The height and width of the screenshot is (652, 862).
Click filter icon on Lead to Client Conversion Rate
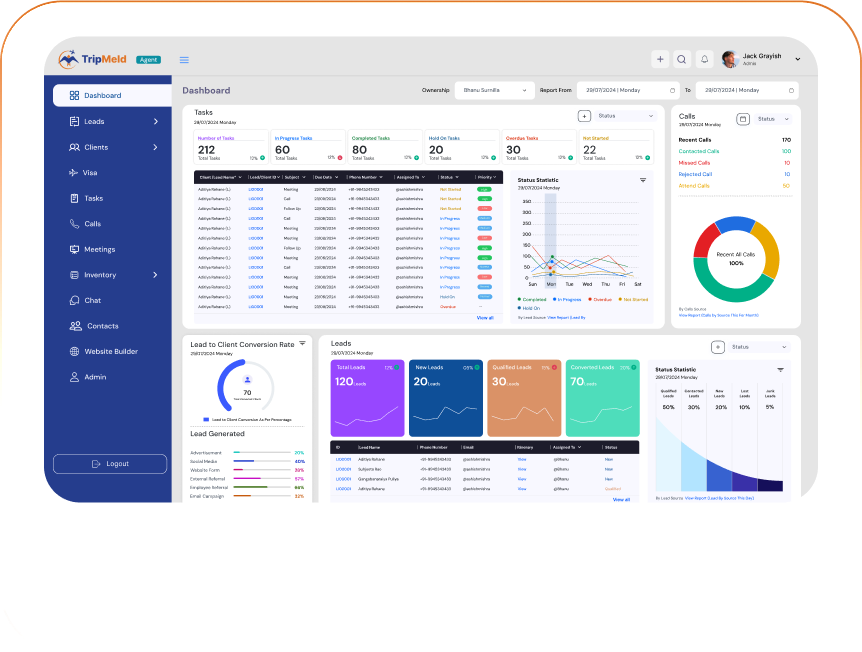click(302, 343)
